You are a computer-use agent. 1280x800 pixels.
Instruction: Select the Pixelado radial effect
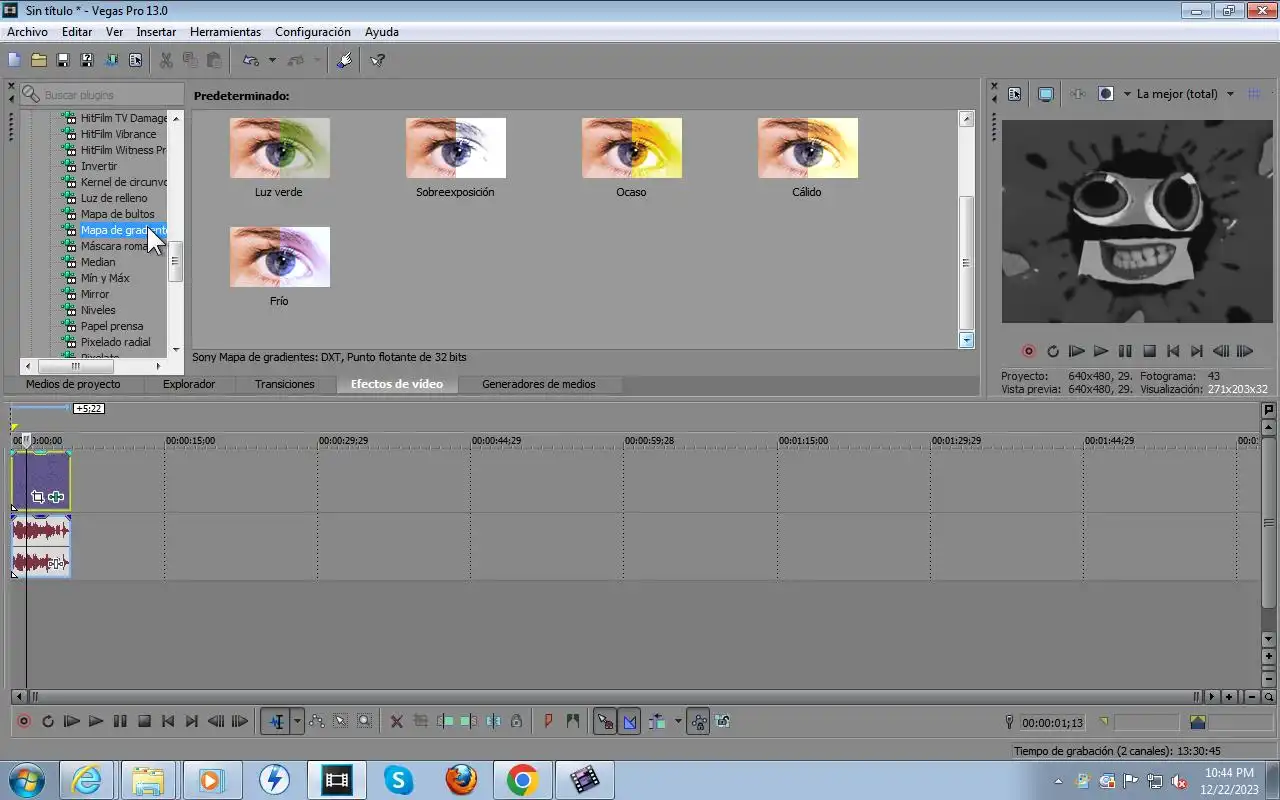(x=116, y=342)
